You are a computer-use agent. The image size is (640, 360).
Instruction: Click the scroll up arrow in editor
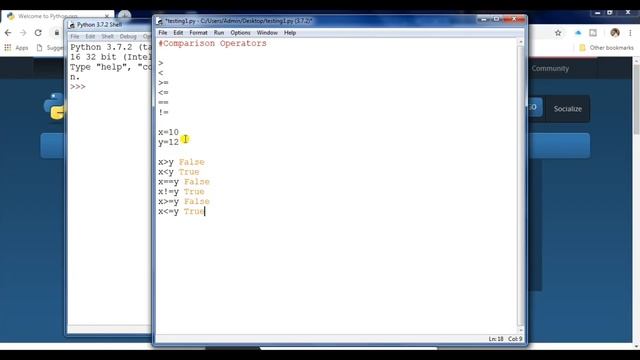pyautogui.click(x=521, y=42)
